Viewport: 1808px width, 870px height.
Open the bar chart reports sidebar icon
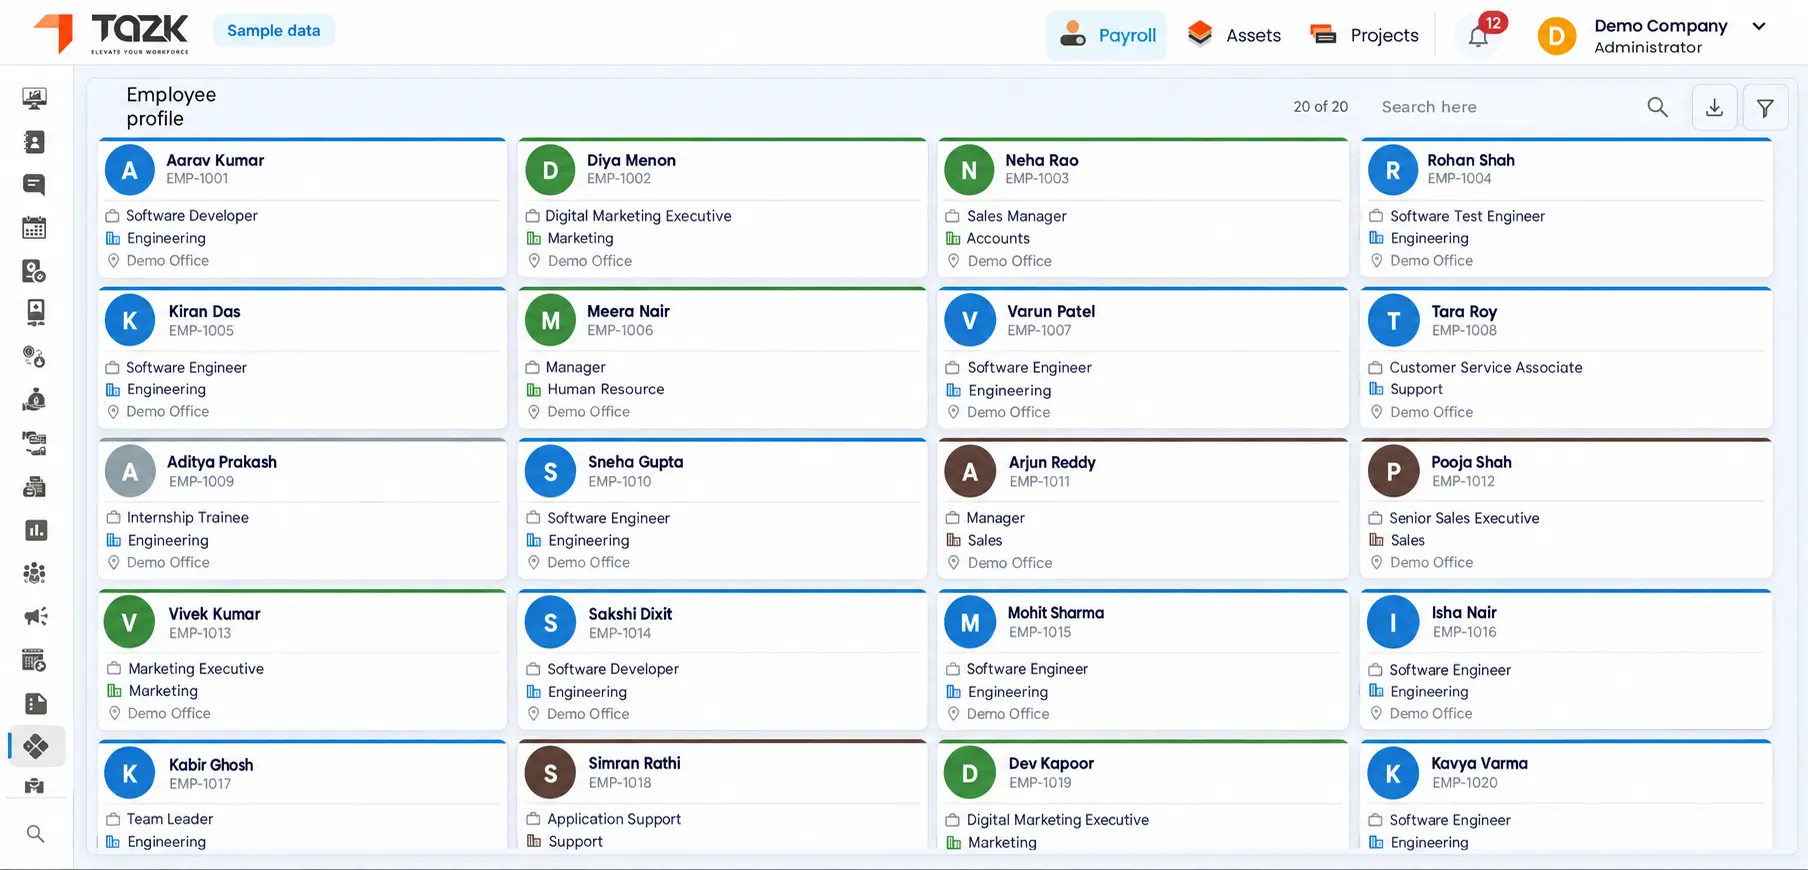point(36,530)
